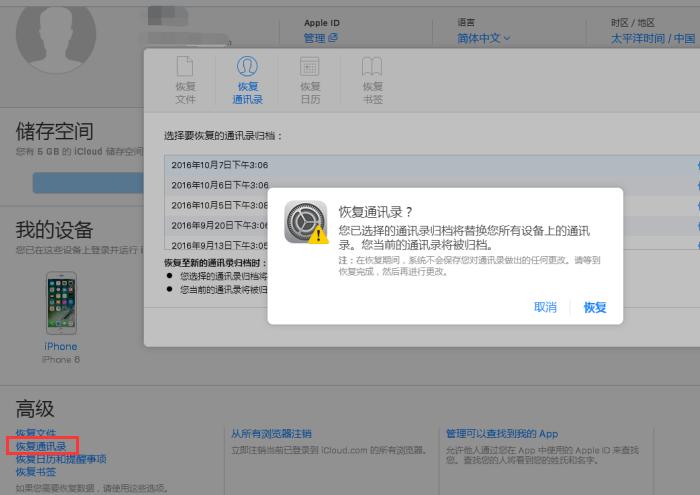The width and height of the screenshot is (700, 495).
Task: Click the settings gear warning icon in dialog
Action: point(306,222)
